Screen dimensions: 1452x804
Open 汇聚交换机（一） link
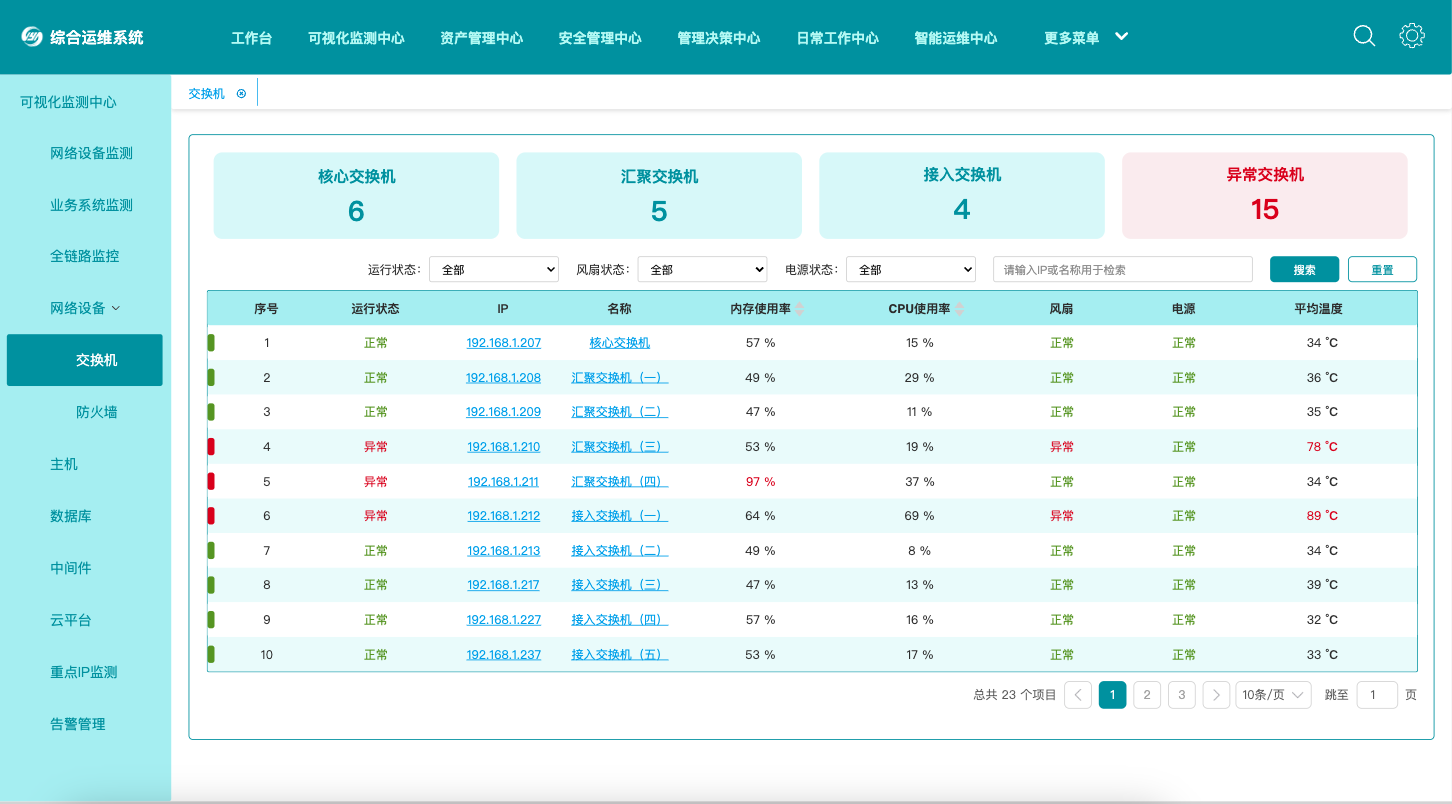[x=619, y=378]
